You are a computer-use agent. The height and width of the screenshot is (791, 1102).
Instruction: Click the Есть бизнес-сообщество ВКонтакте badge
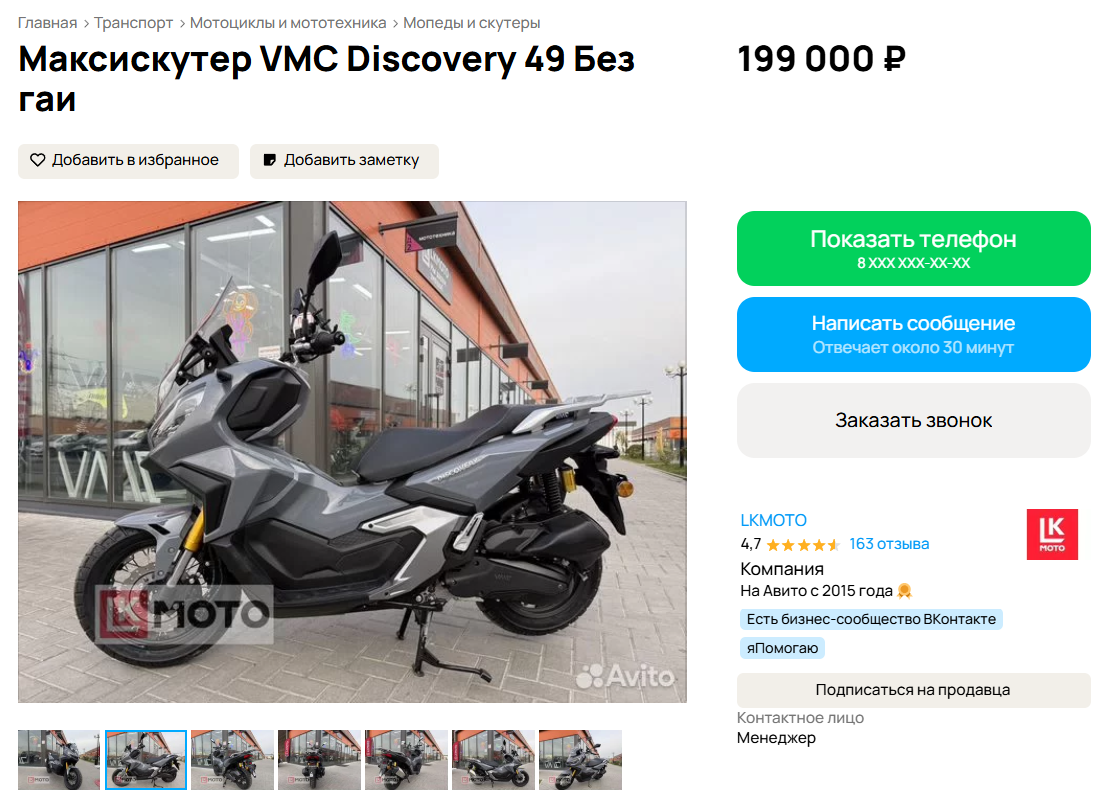(871, 619)
